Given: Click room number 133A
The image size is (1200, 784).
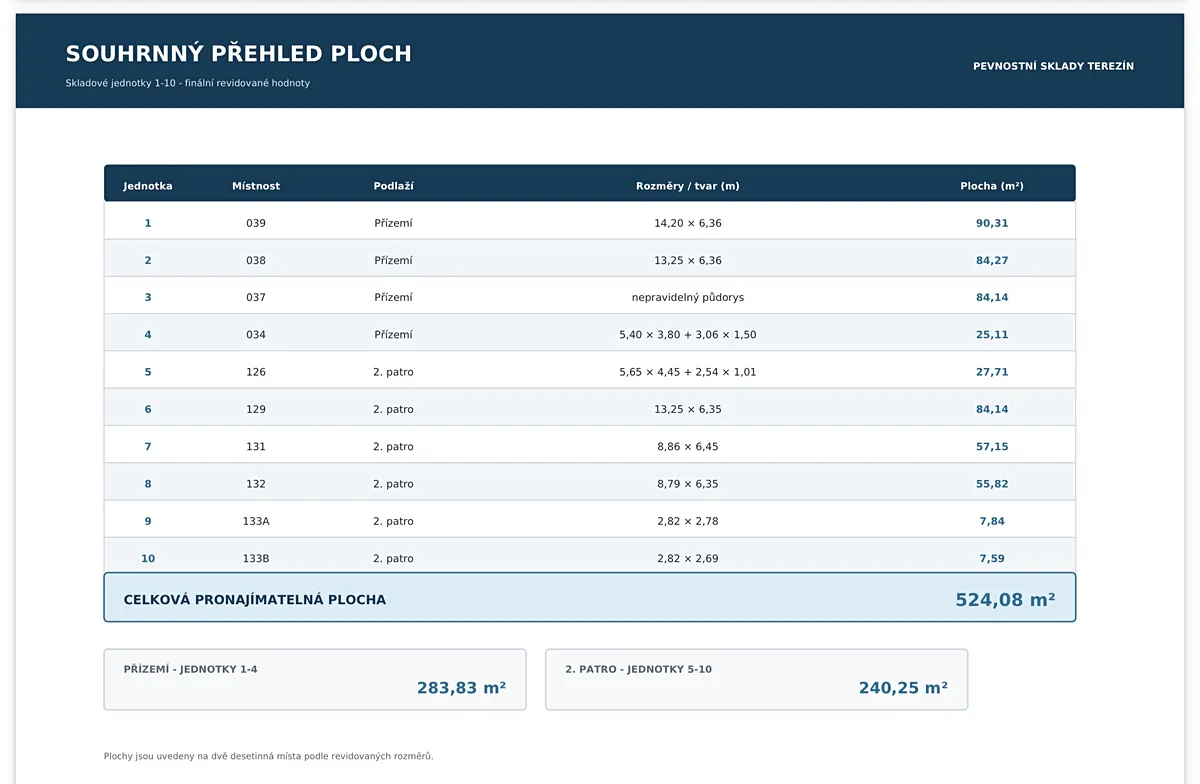Looking at the screenshot, I should [256, 521].
